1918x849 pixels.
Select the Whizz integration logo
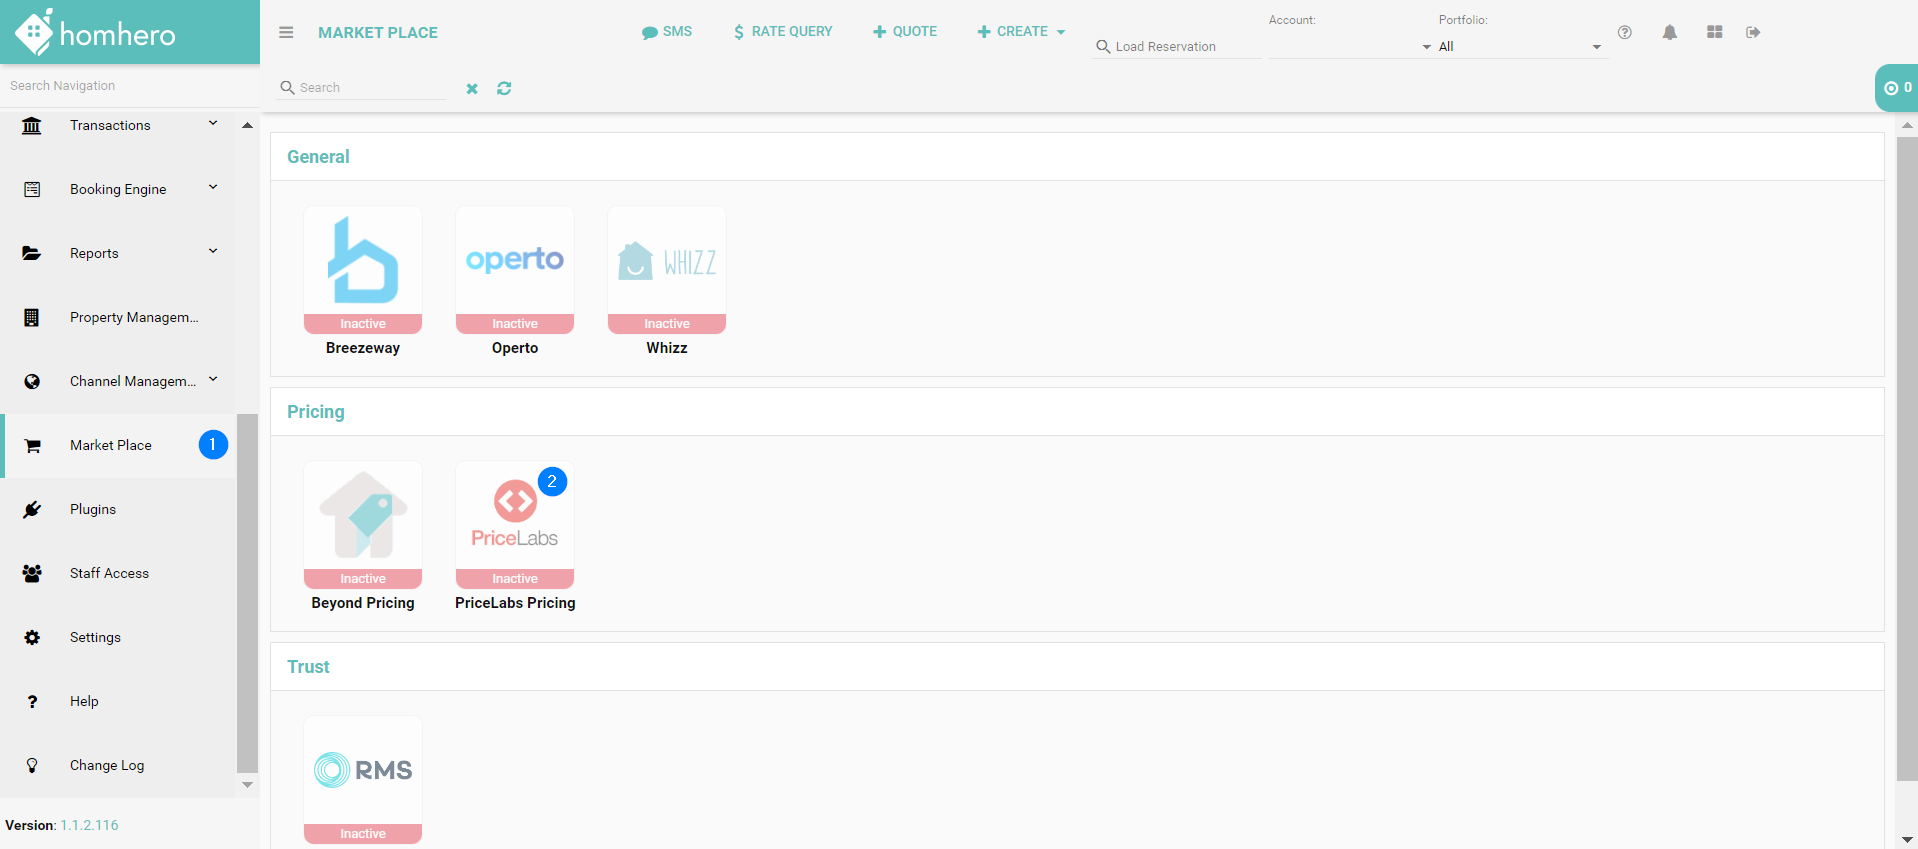[x=667, y=262]
